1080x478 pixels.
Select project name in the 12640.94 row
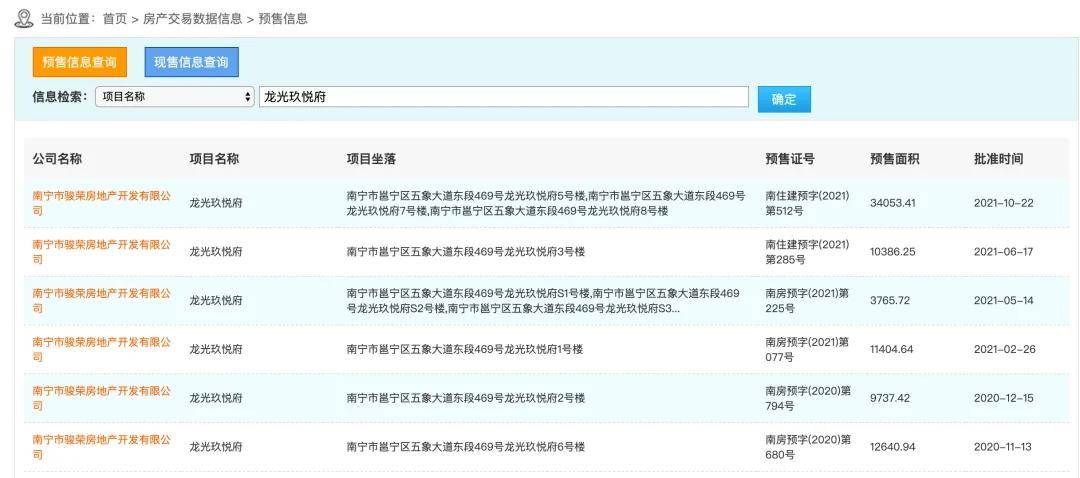216,447
